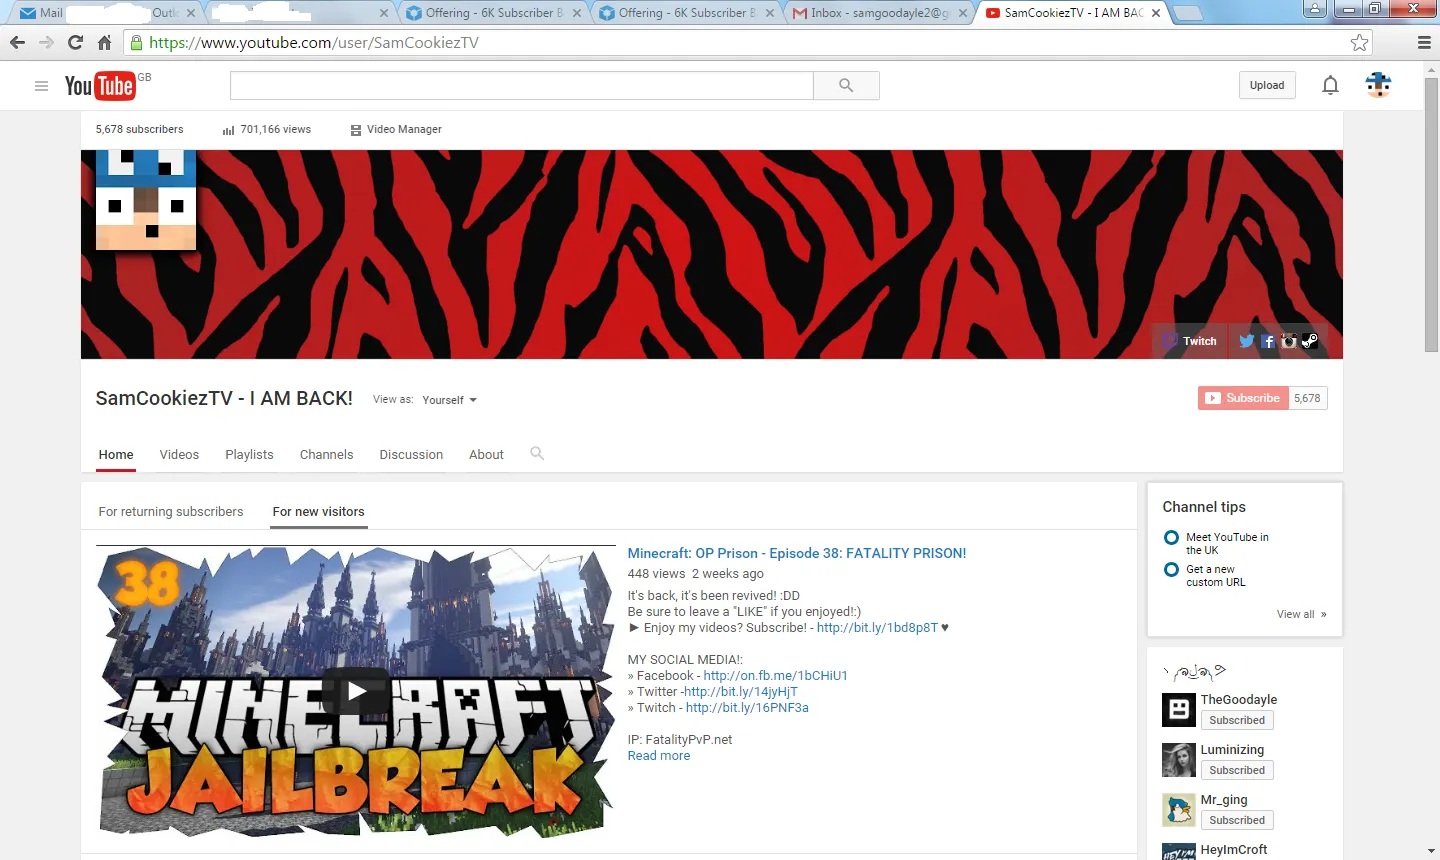This screenshot has width=1440, height=860.
Task: Bookmark this page with the star icon
Action: [1359, 42]
